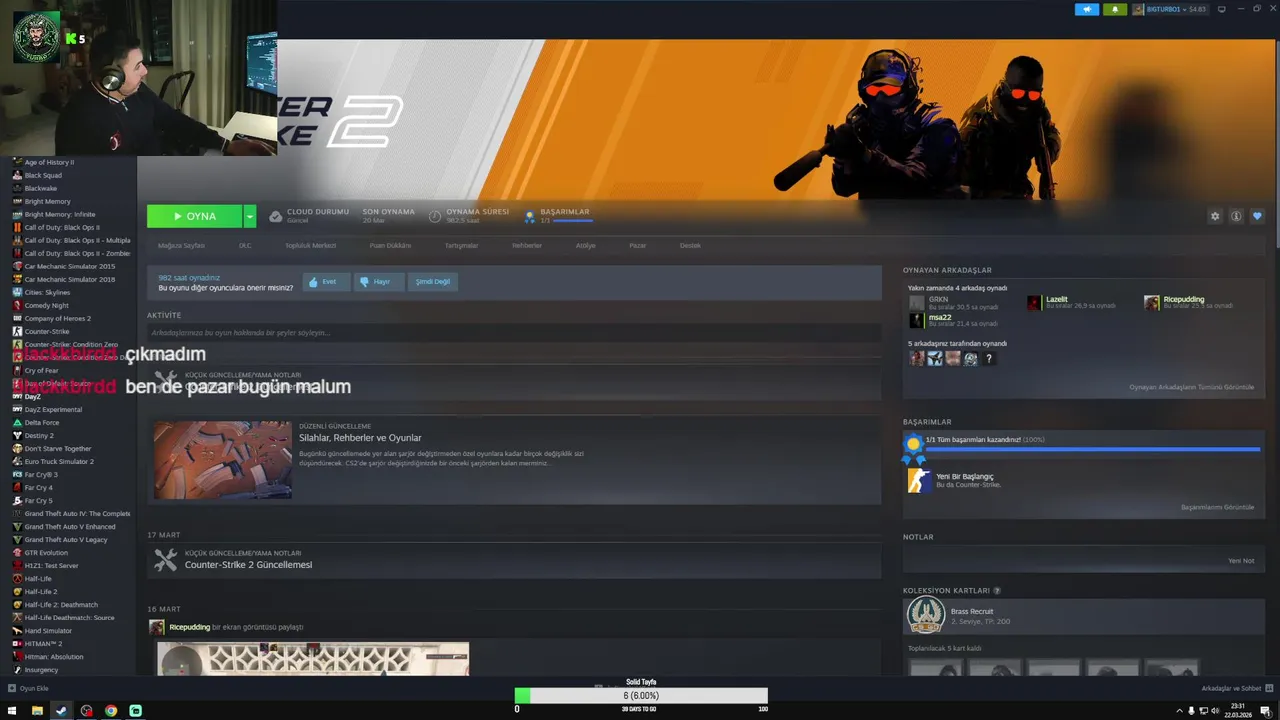Click the wrench icon beside Counter-Strike 2 Güncellemesi
1280x720 pixels.
point(165,560)
